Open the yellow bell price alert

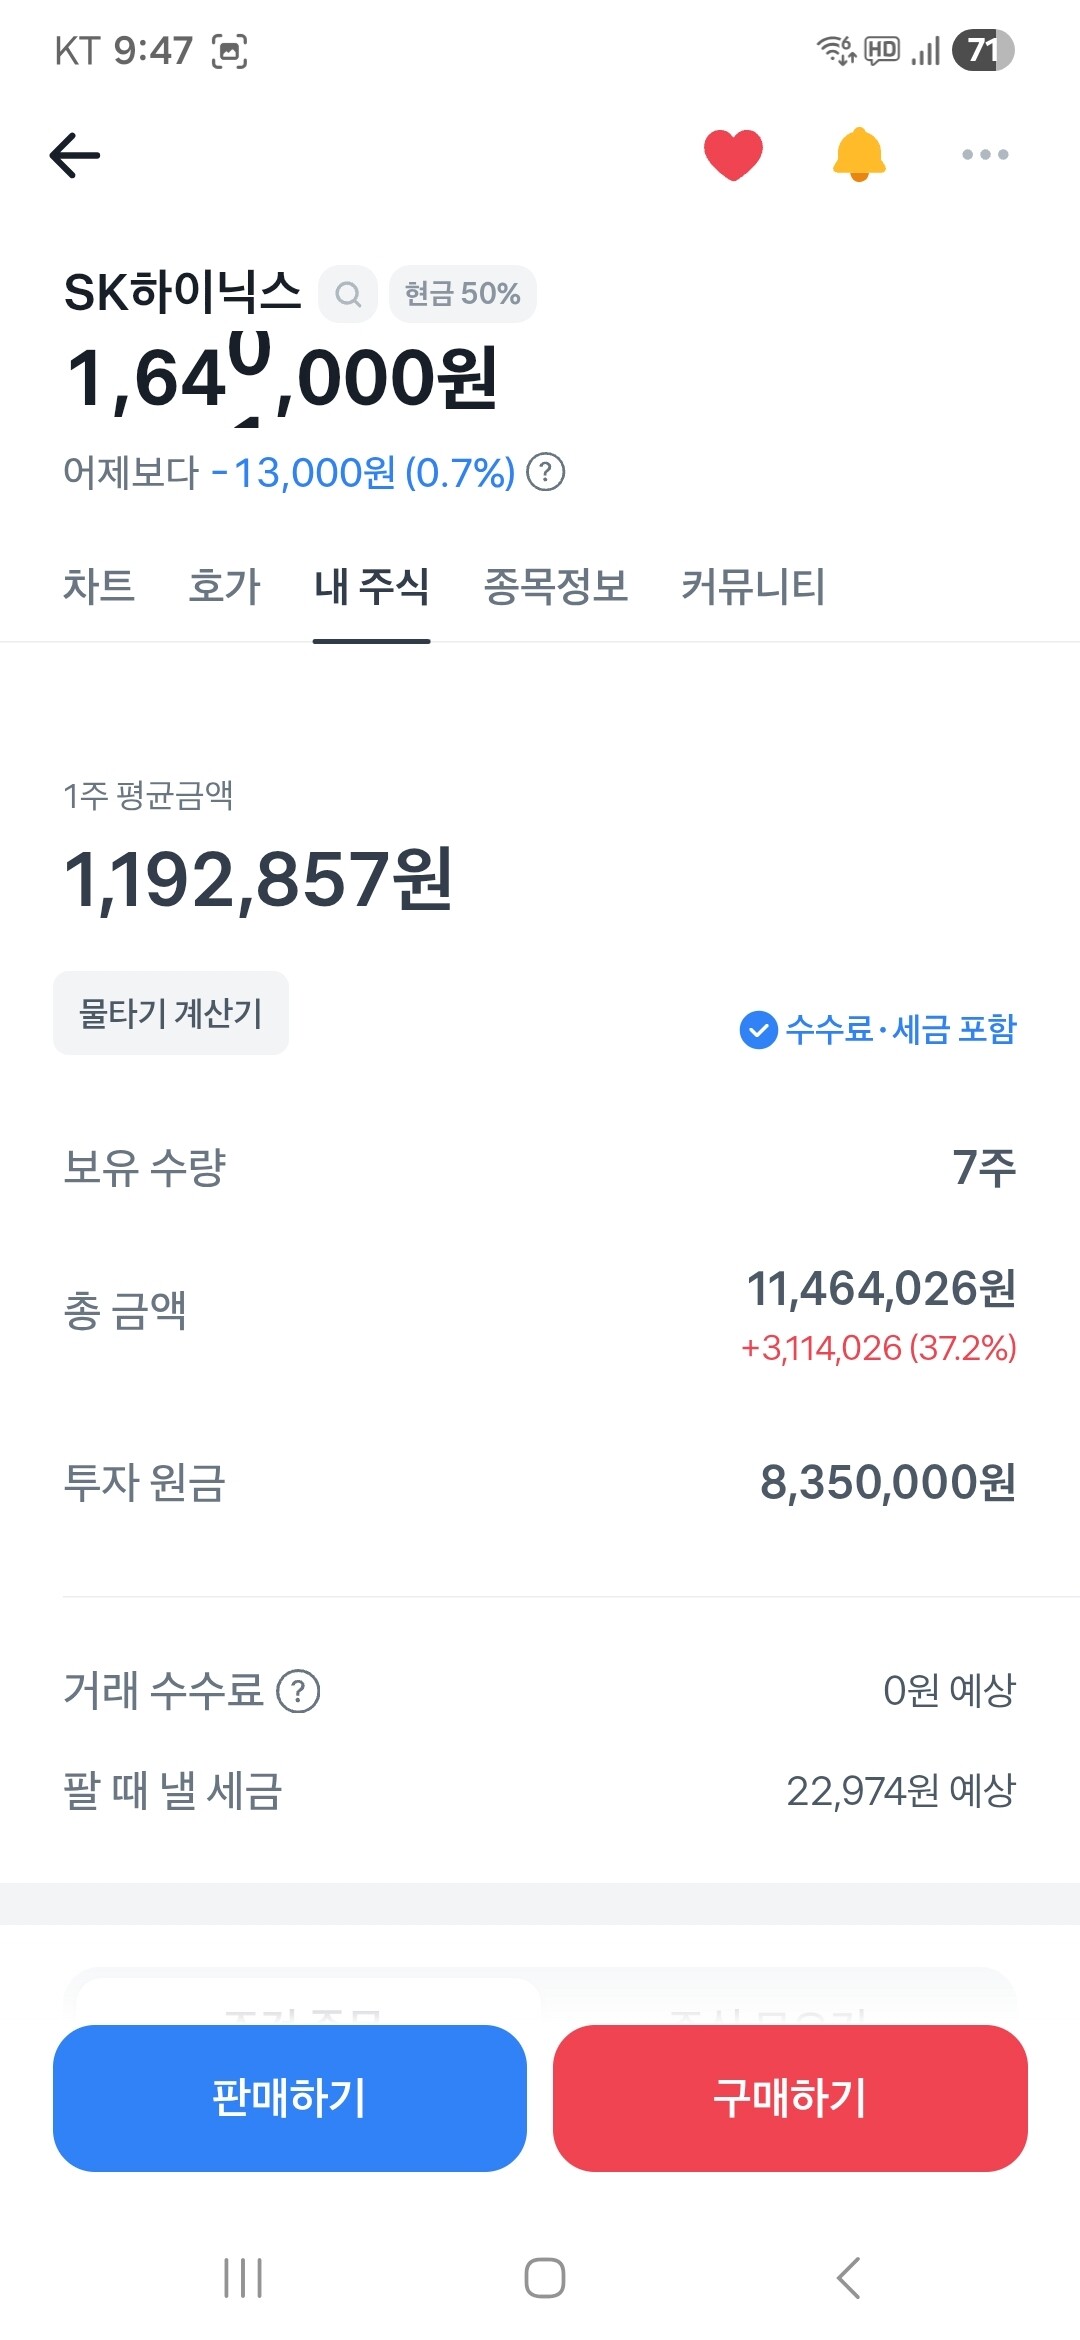(x=859, y=155)
